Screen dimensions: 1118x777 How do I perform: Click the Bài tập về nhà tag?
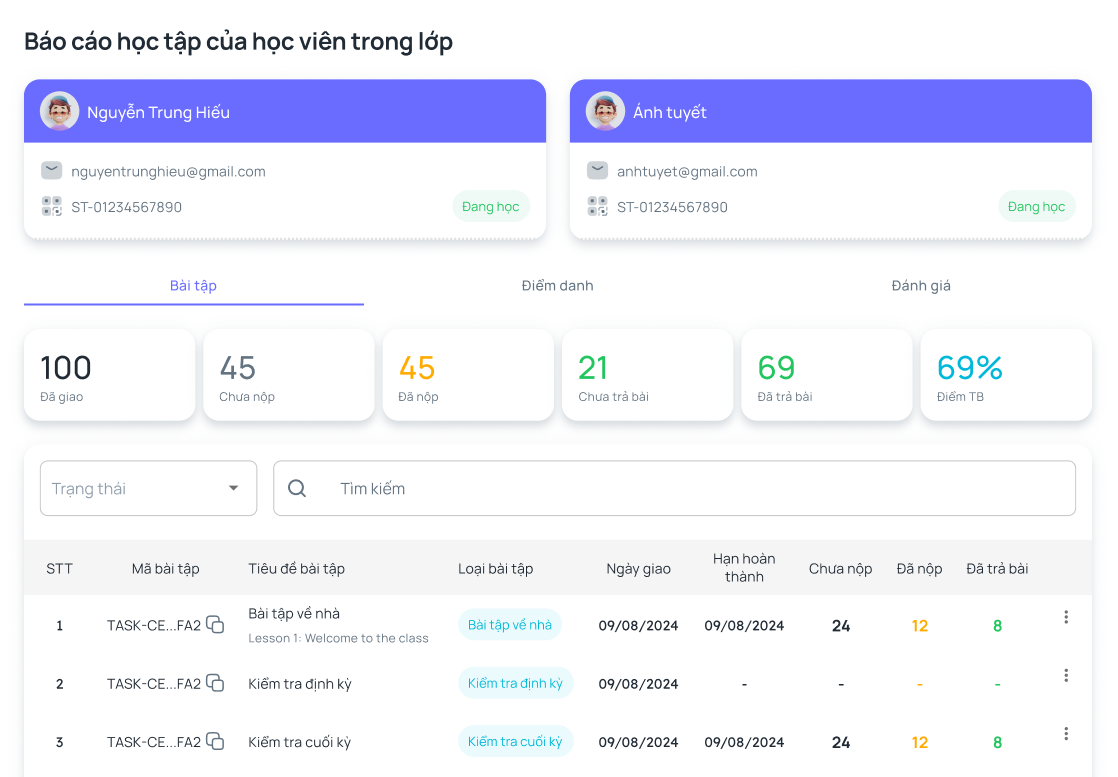(510, 625)
